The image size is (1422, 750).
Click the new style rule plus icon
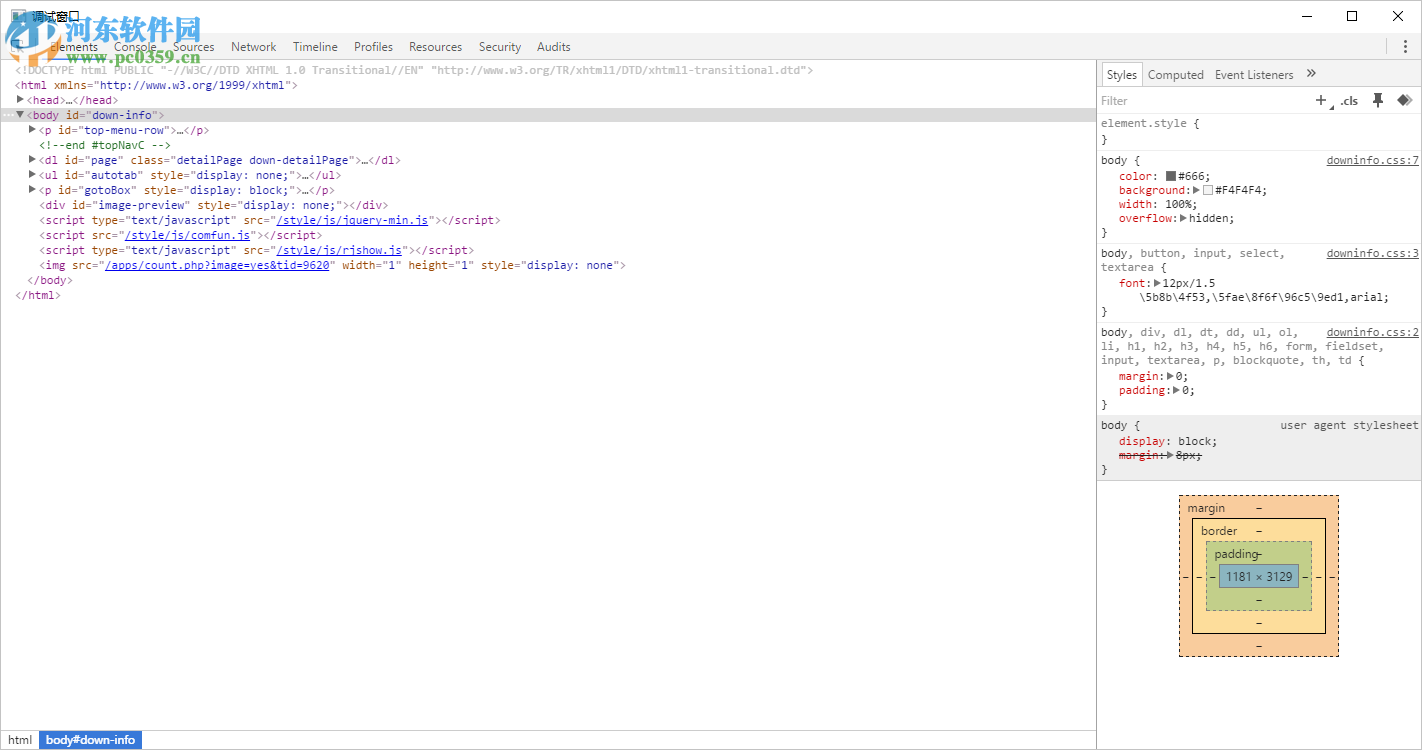pos(1321,100)
